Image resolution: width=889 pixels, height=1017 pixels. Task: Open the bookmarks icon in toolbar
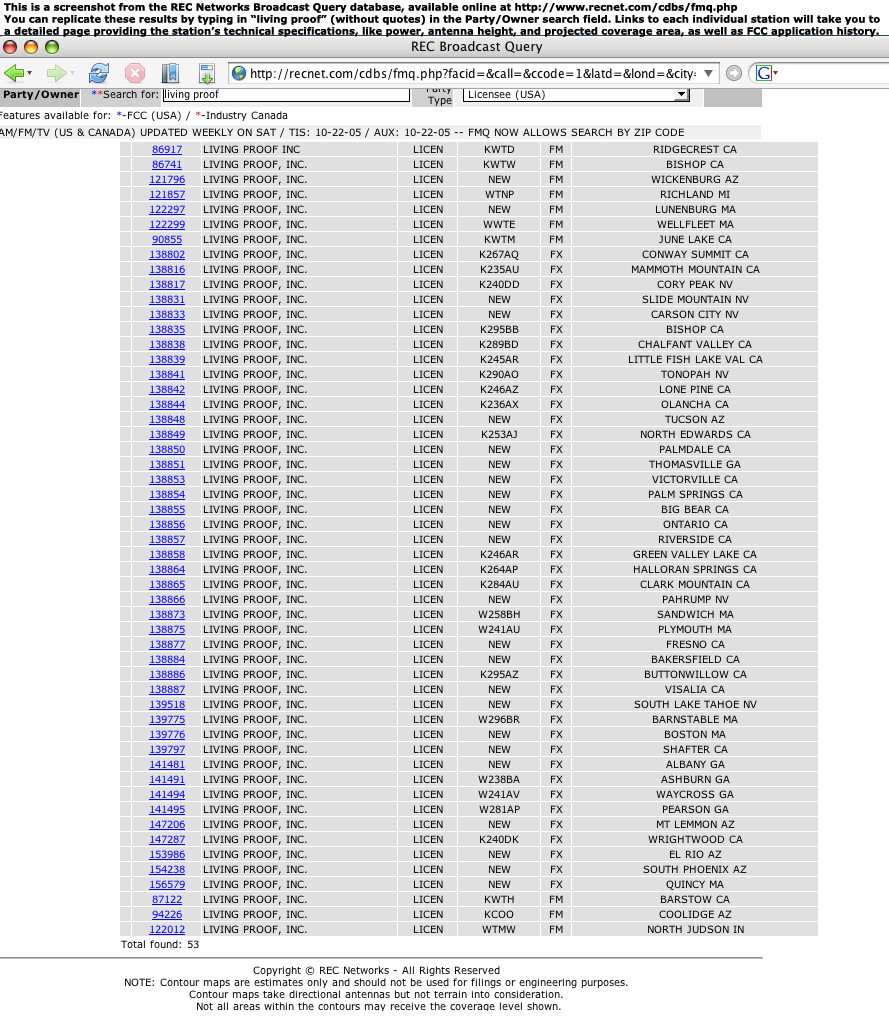click(171, 73)
